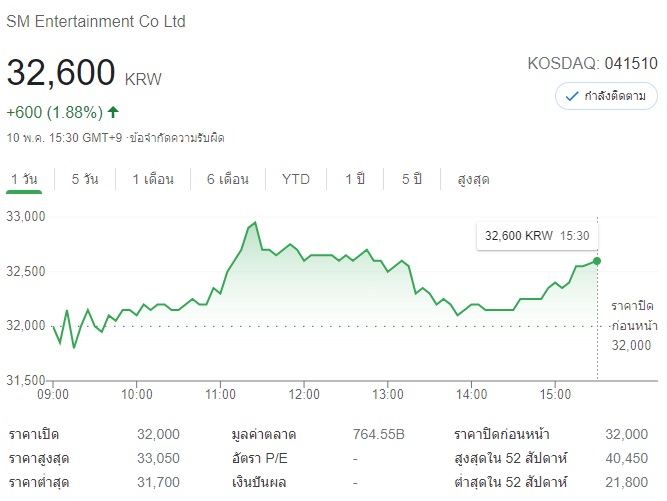Click the 31,500 y-axis label
This screenshot has height=501, width=667.
coord(26,380)
